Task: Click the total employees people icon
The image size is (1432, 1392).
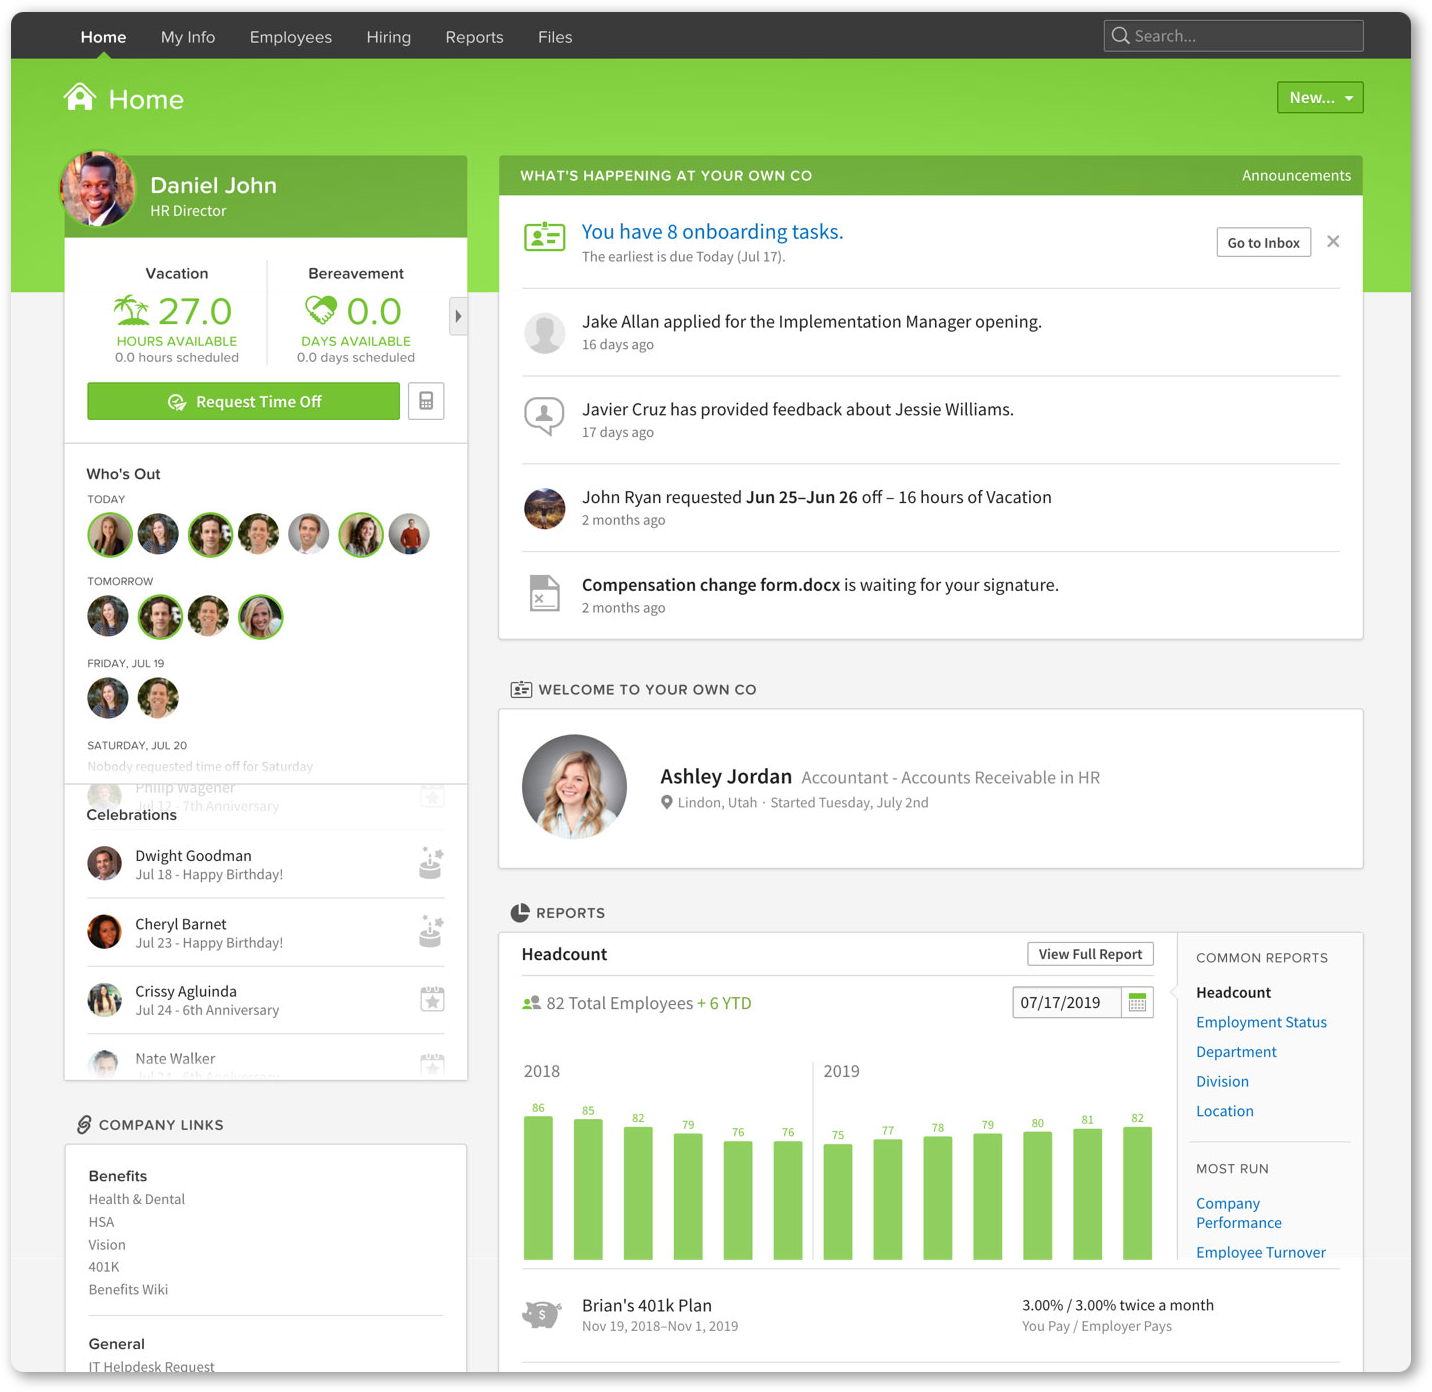Action: [x=531, y=1003]
